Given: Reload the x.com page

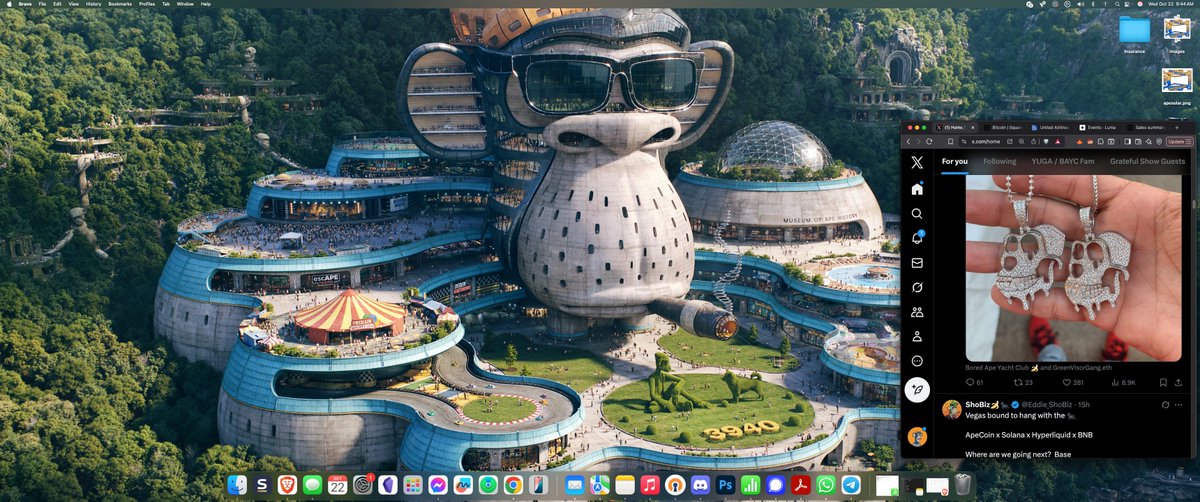Looking at the screenshot, I should pyautogui.click(x=929, y=142).
